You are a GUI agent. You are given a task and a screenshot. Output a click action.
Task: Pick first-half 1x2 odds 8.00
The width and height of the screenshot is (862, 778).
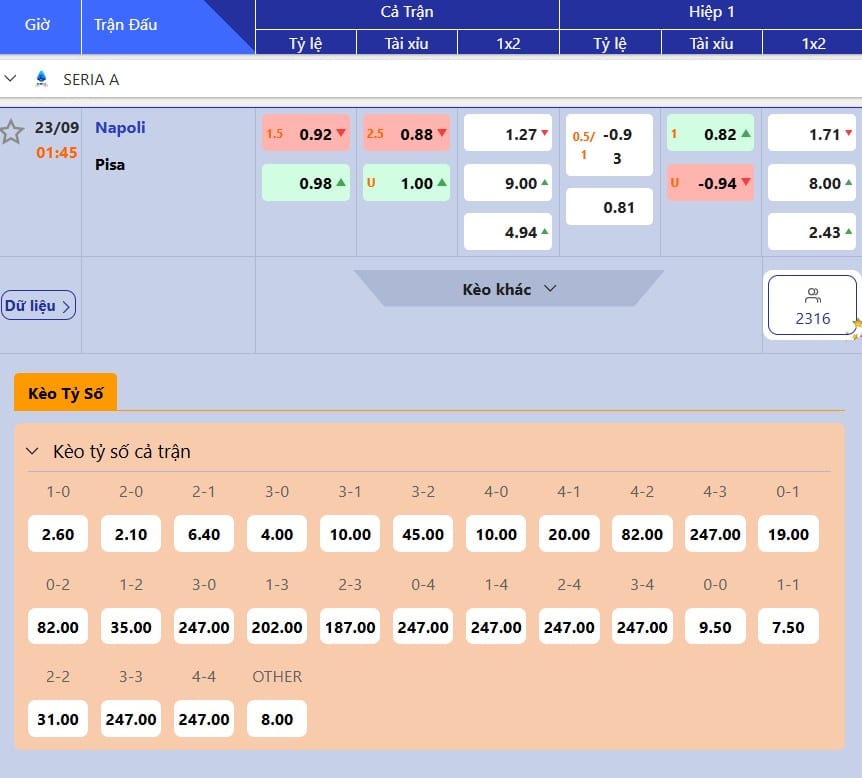tap(812, 183)
